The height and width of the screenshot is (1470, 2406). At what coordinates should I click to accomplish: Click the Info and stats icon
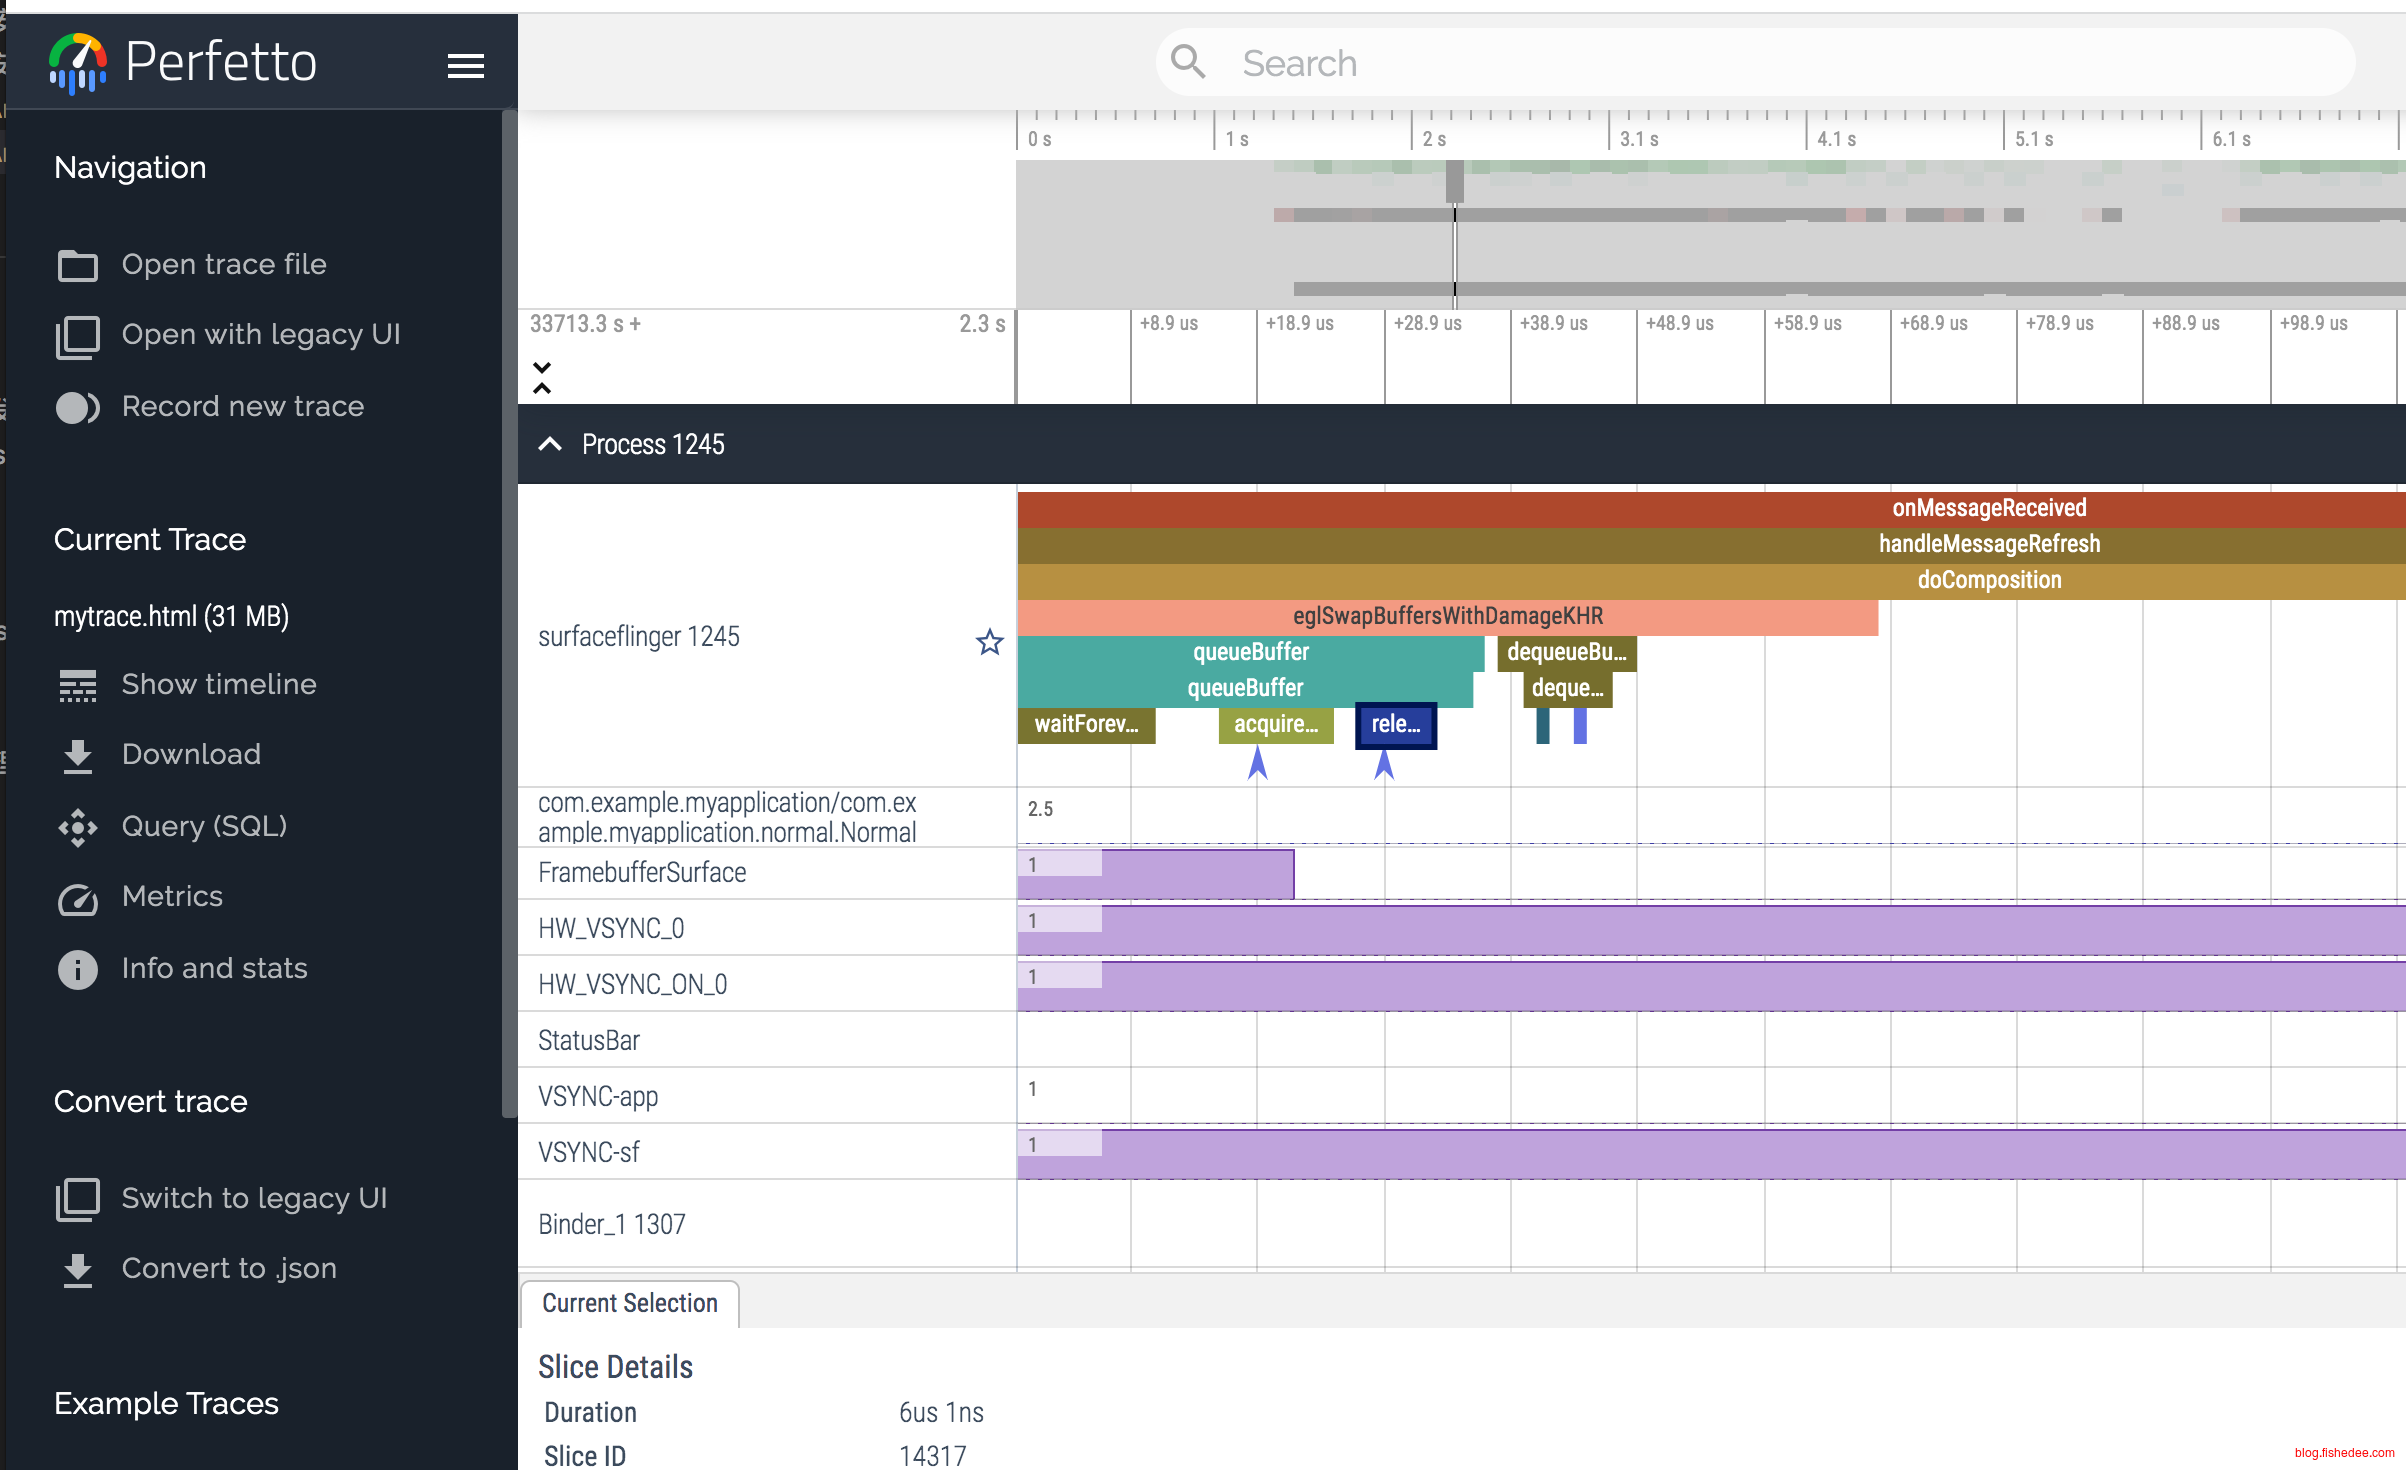tap(77, 969)
